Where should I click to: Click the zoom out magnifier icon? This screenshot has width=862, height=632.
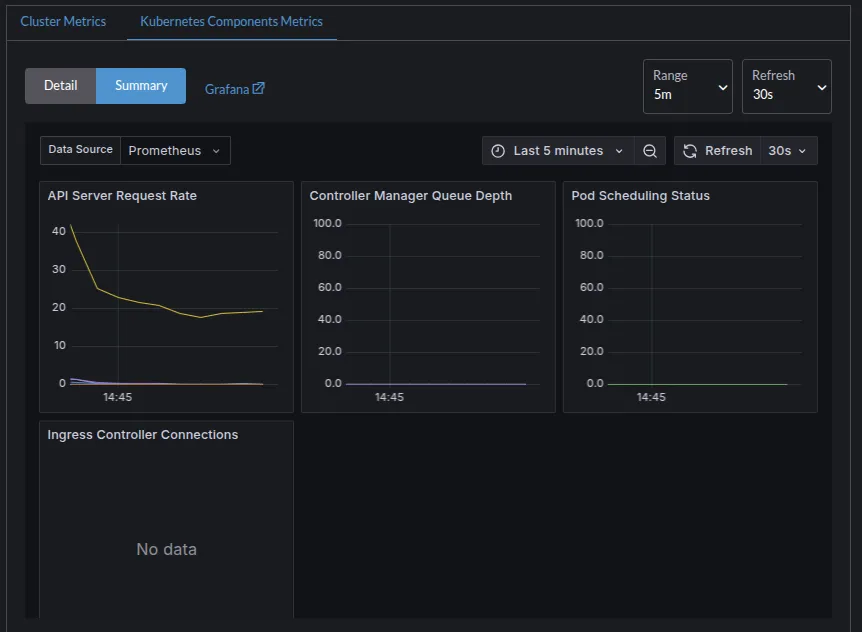650,151
